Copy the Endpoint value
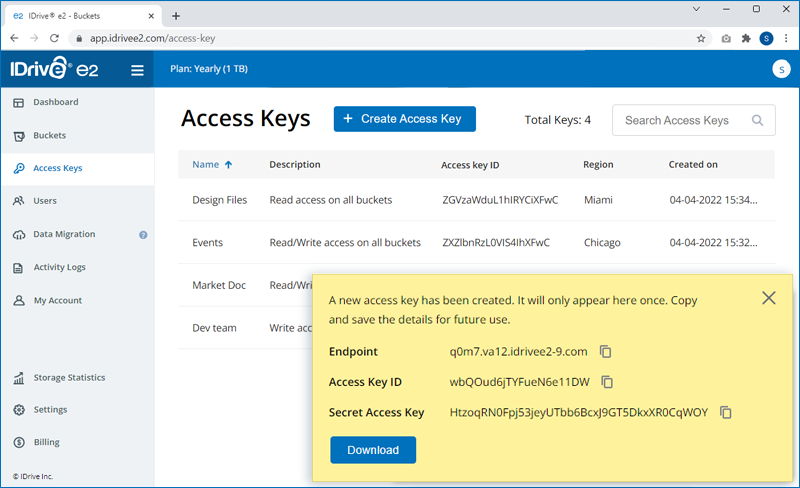 606,352
